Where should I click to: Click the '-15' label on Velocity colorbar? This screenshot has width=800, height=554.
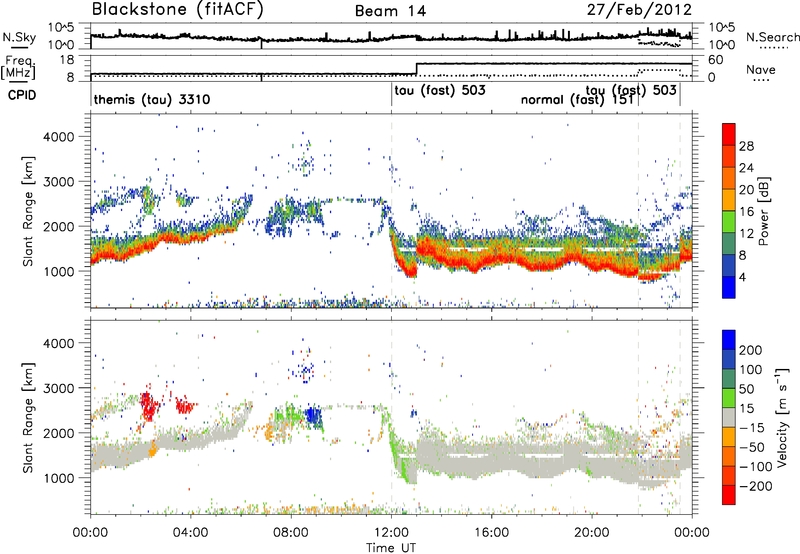(x=752, y=427)
